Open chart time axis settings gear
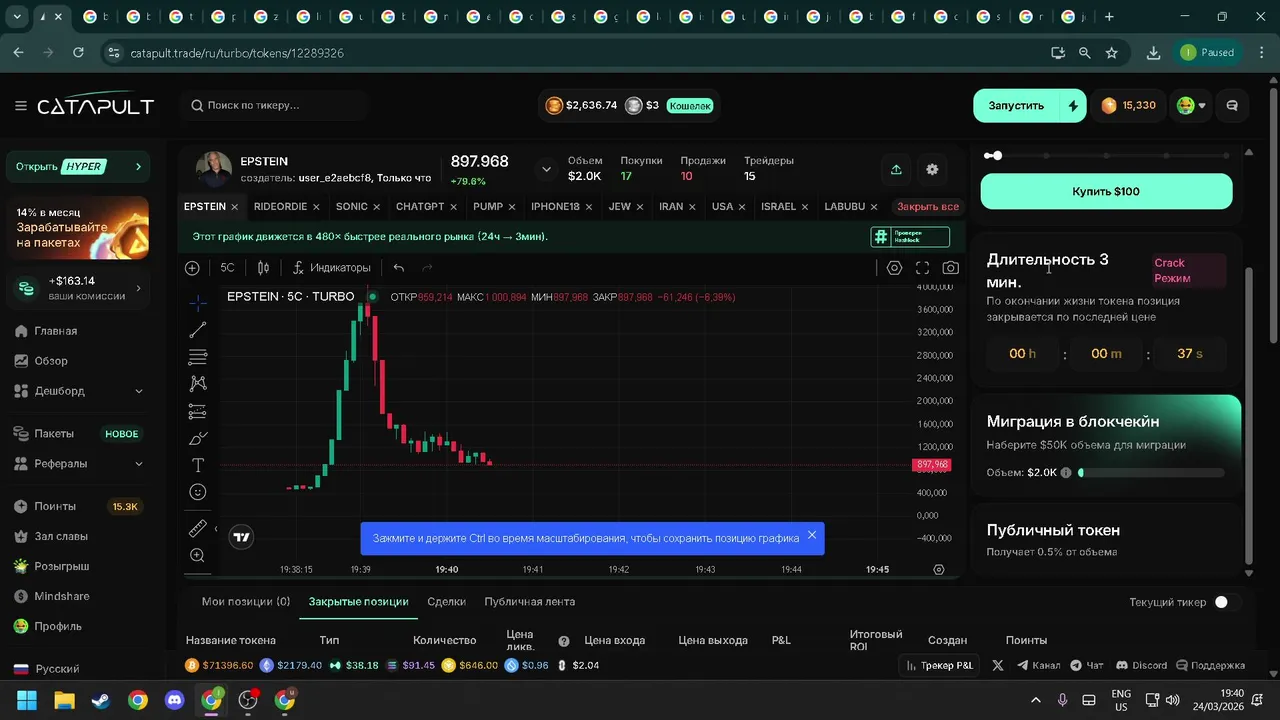1280x720 pixels. [938, 569]
